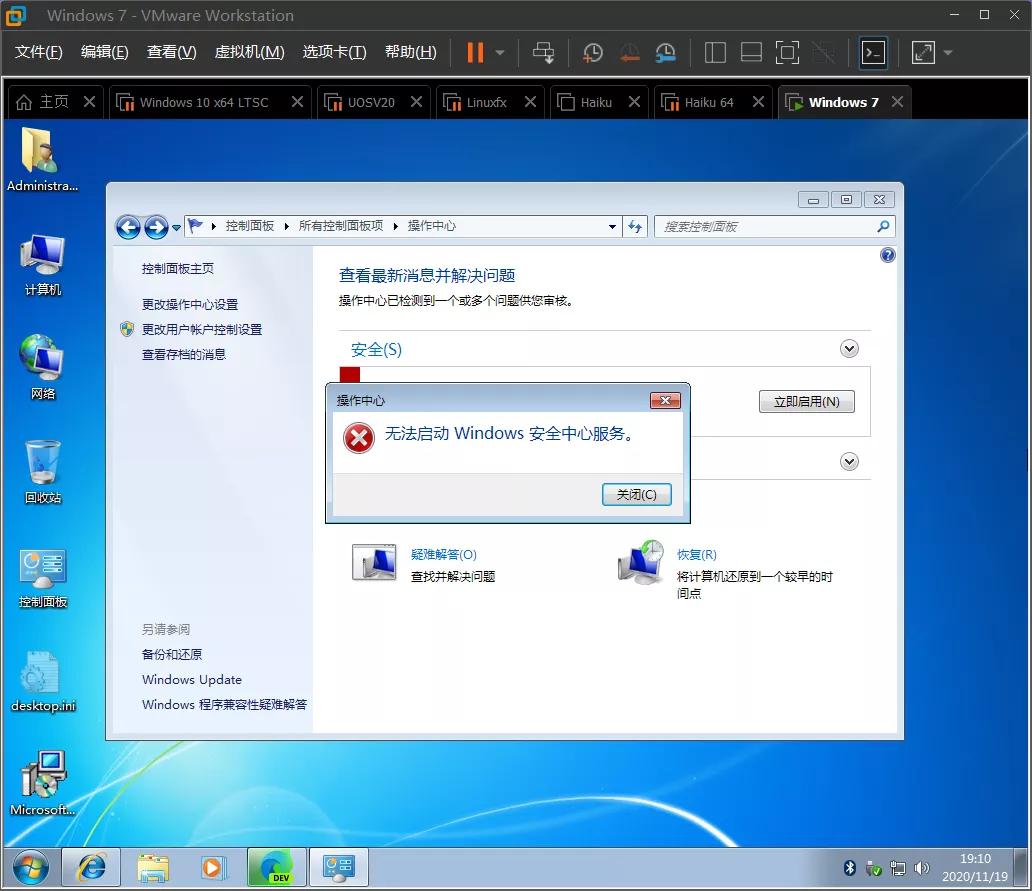Viewport: 1032px width, 891px height.
Task: Revert to snapshot via the revert icon
Action: 629,52
